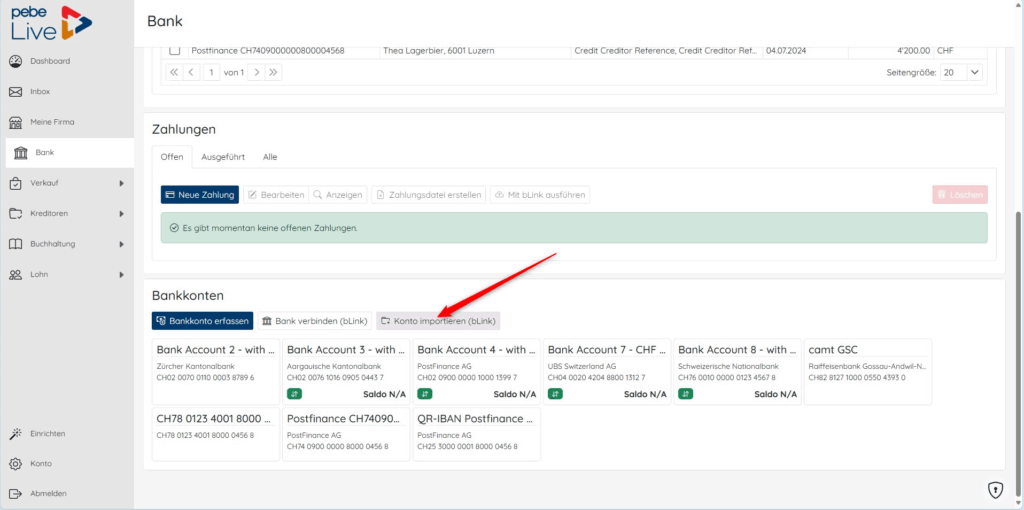The height and width of the screenshot is (510, 1024).
Task: Click the Bearbeiten button
Action: click(x=276, y=195)
